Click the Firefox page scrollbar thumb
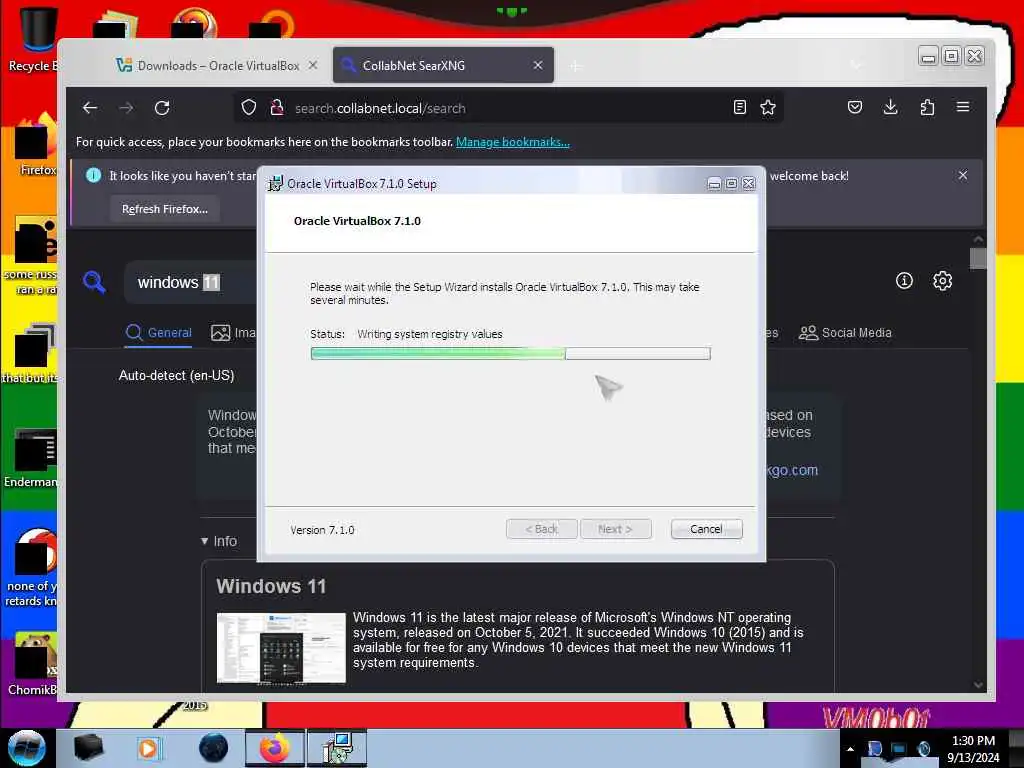Viewport: 1024px width, 768px height. 978,259
